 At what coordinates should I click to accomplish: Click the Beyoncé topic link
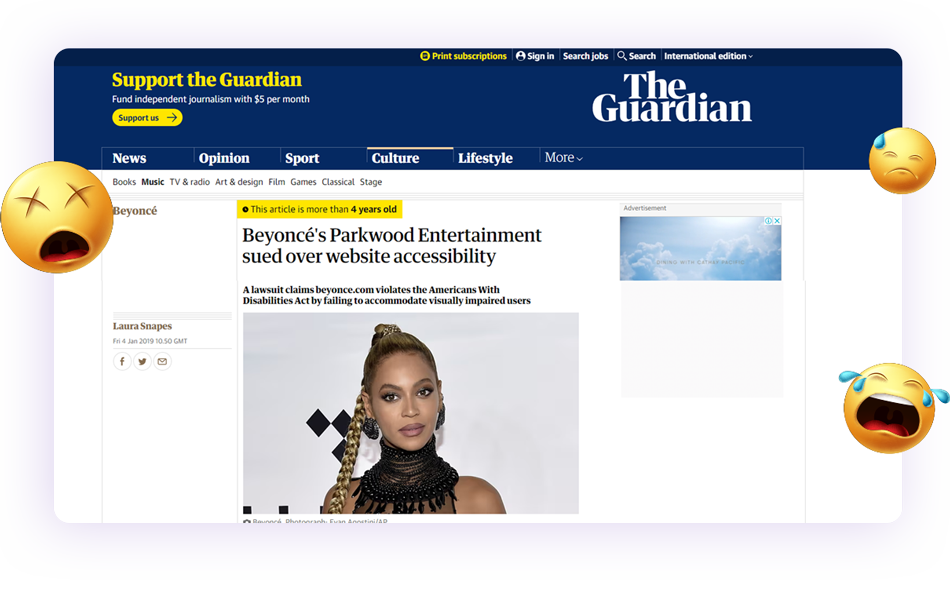tap(135, 211)
